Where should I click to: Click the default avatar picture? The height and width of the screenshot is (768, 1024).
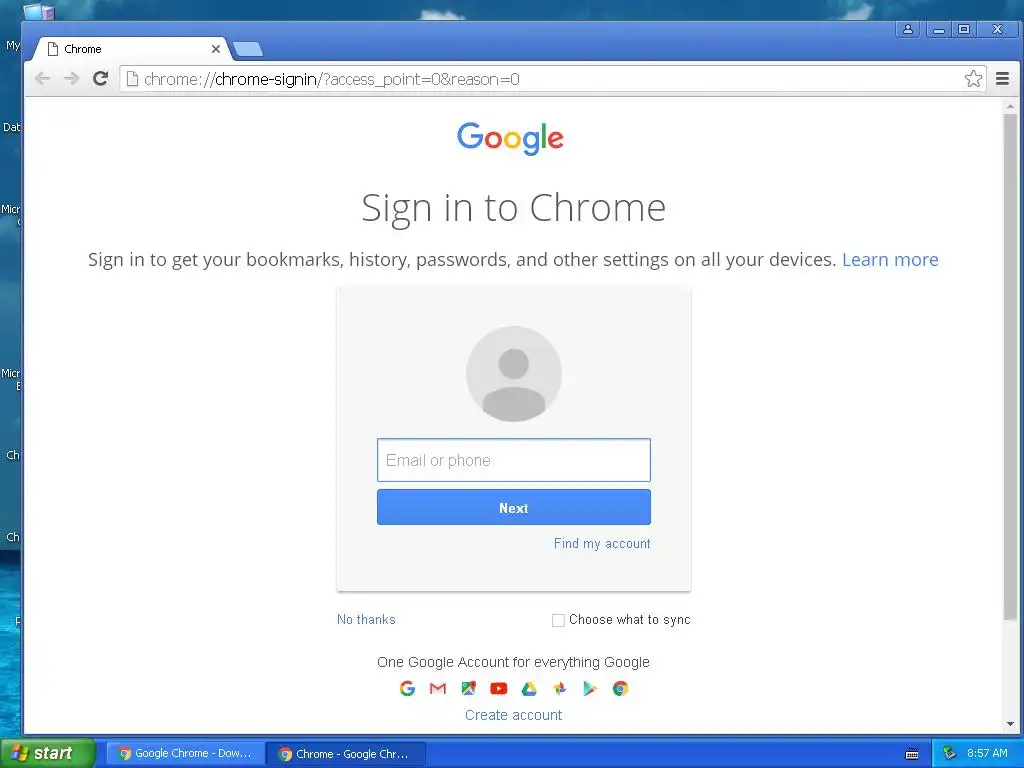click(514, 374)
